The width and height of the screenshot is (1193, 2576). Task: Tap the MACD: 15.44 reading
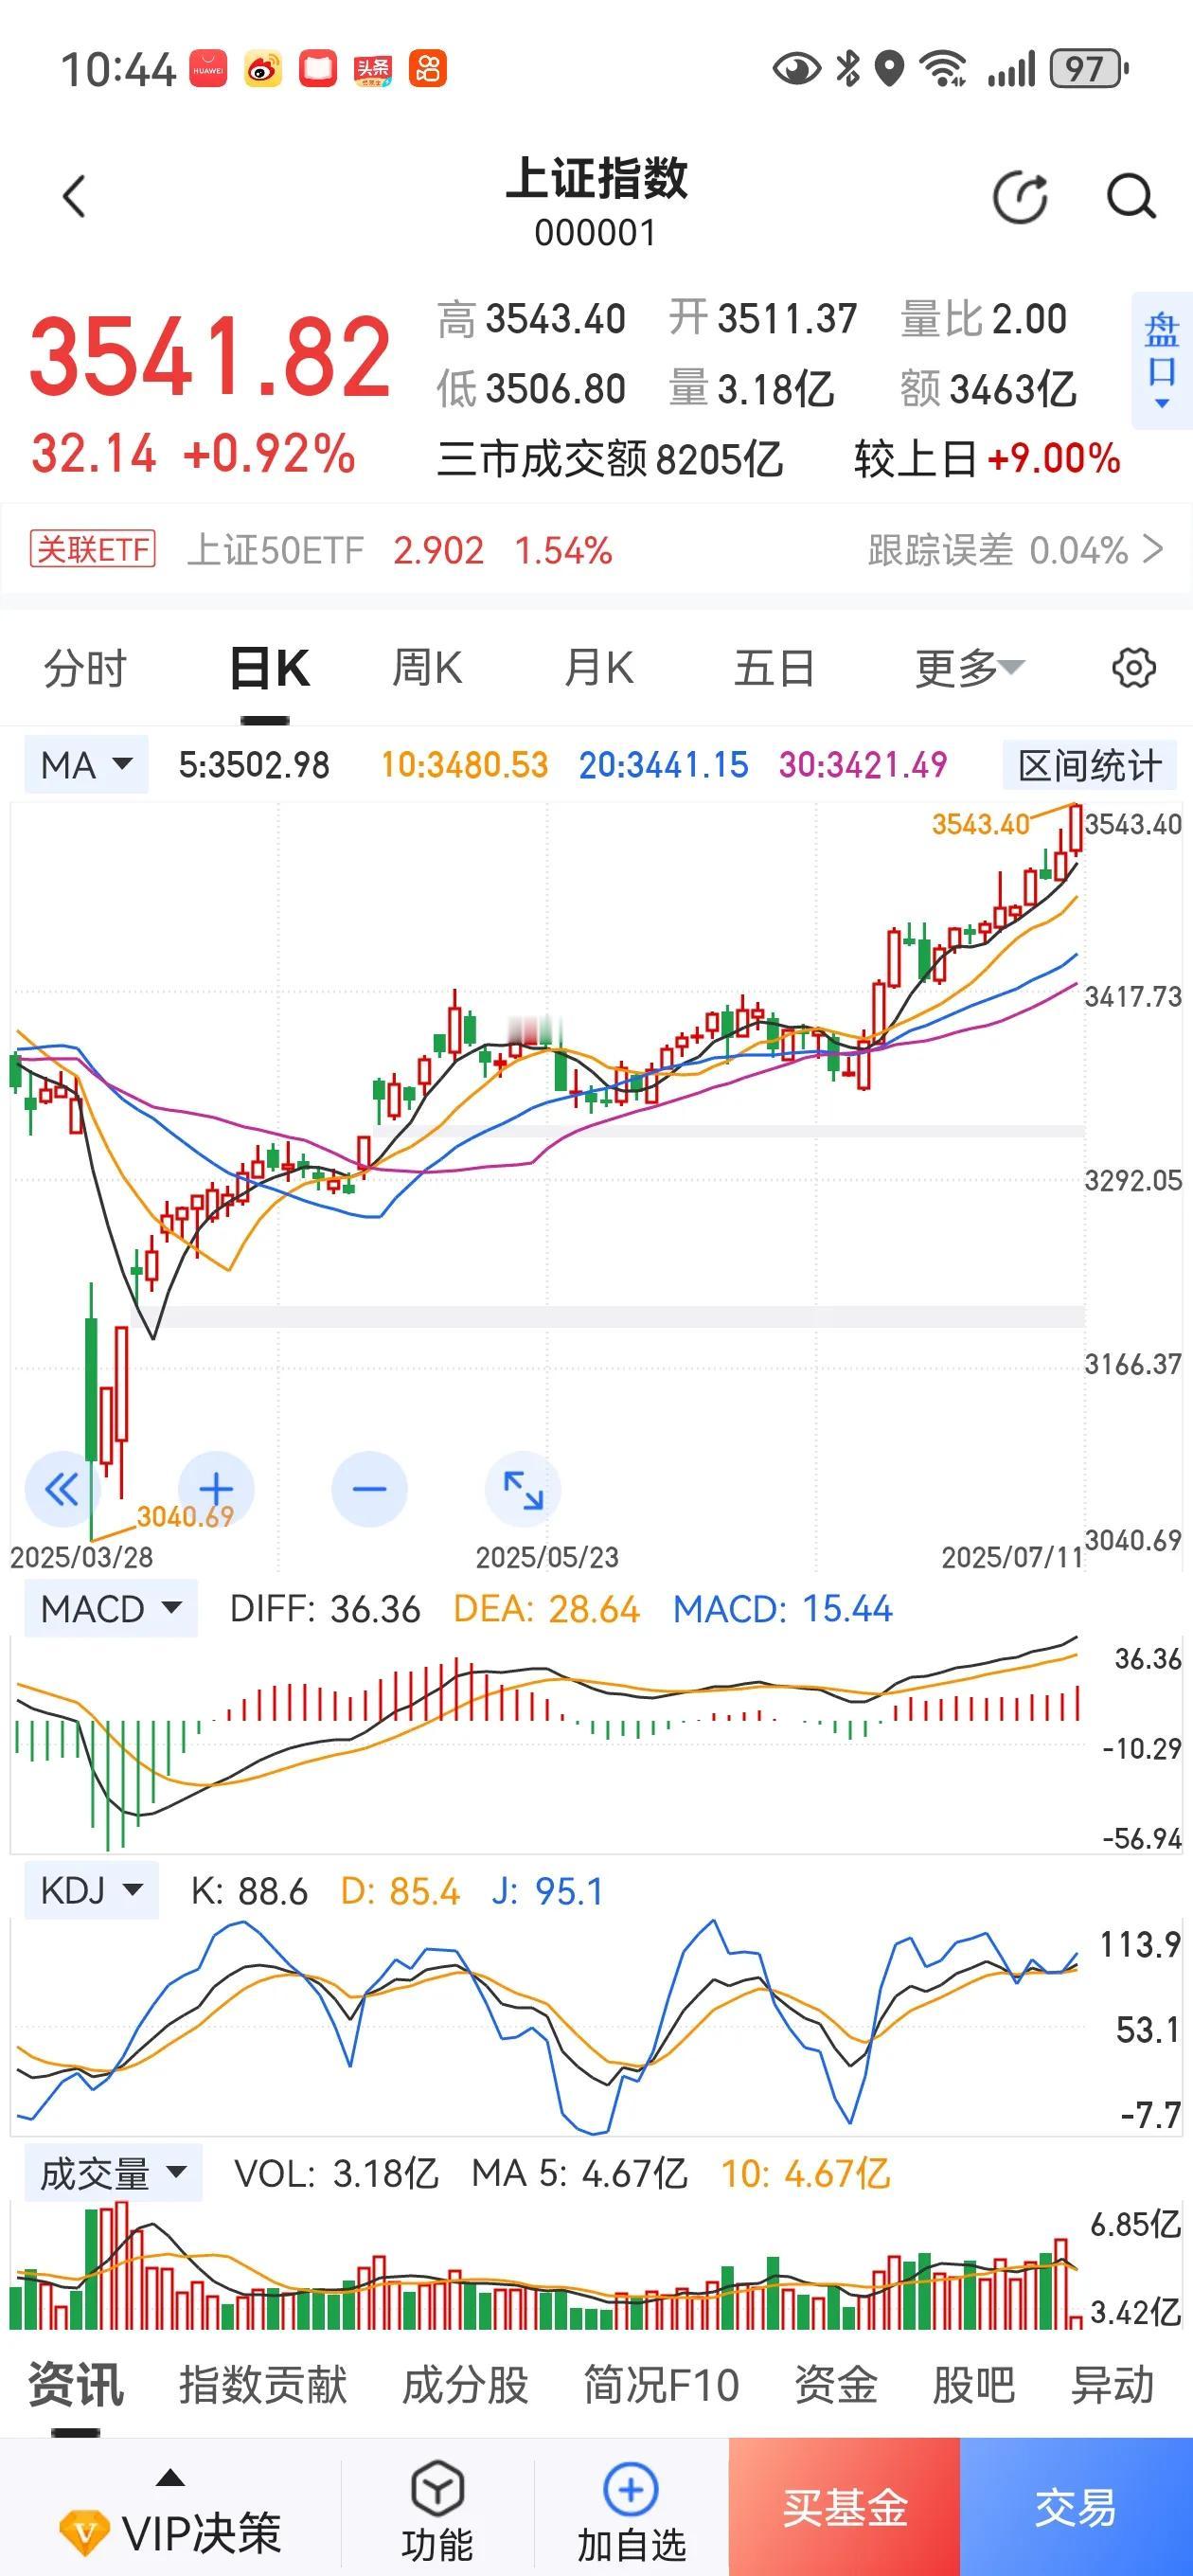[782, 1609]
